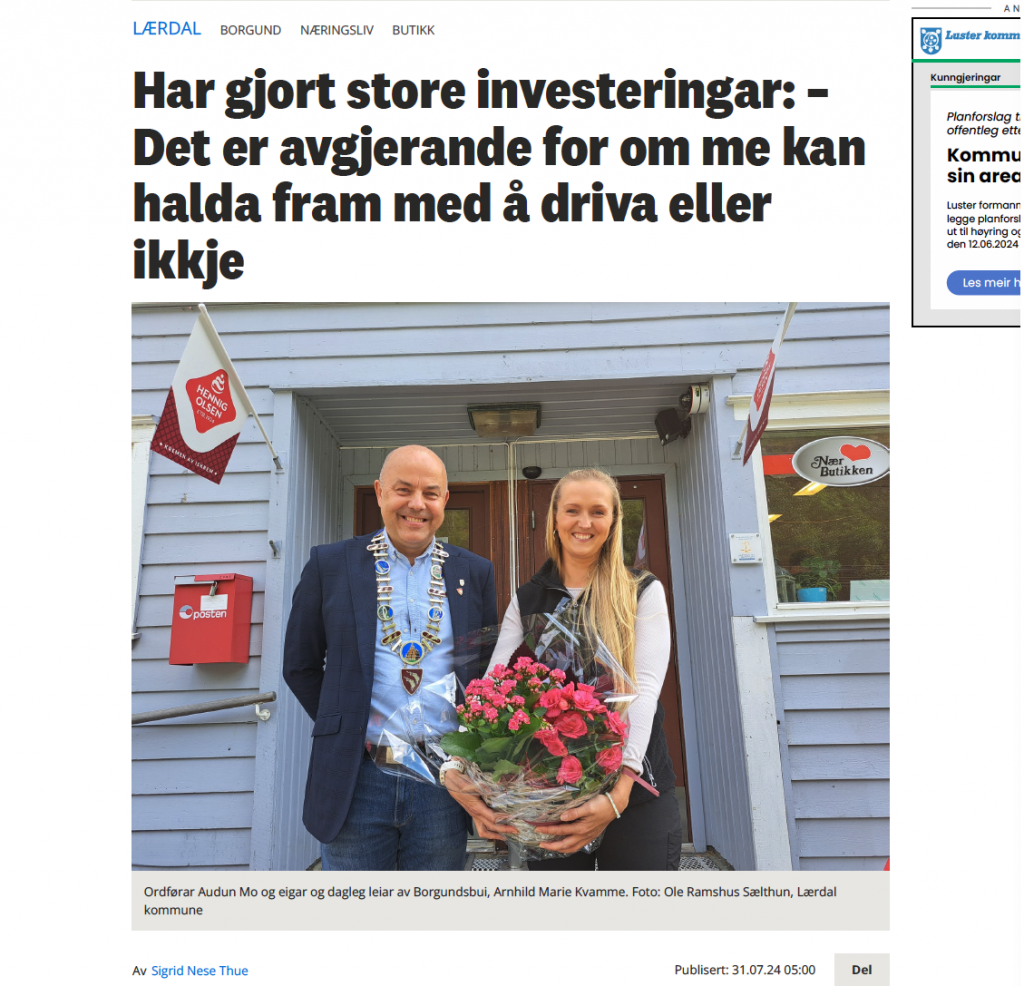1024x986 pixels.
Task: Click the article headline text
Action: 500,176
